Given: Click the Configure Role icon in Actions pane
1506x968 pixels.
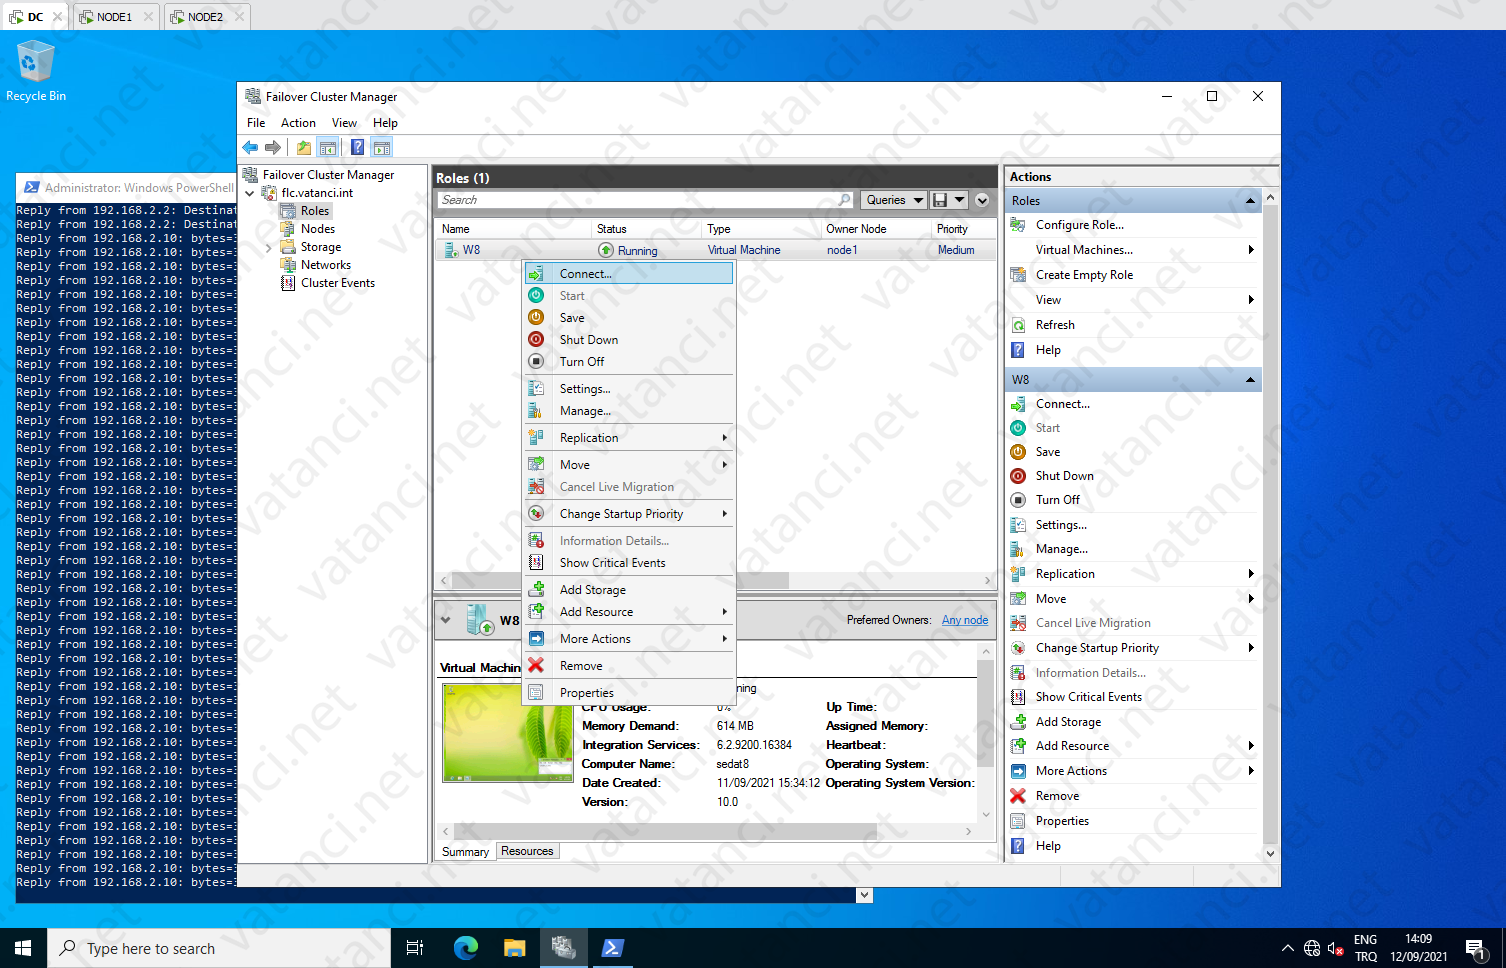Looking at the screenshot, I should (x=1018, y=225).
